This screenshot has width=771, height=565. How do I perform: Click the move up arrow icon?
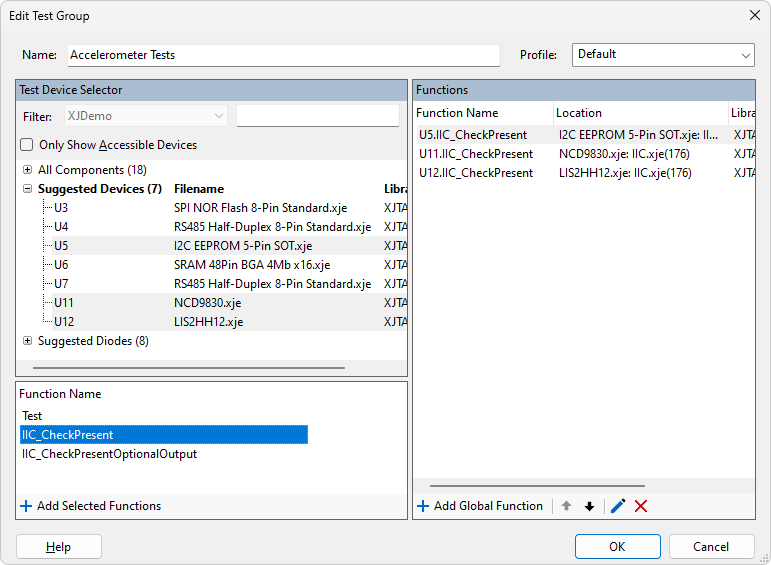coord(567,506)
